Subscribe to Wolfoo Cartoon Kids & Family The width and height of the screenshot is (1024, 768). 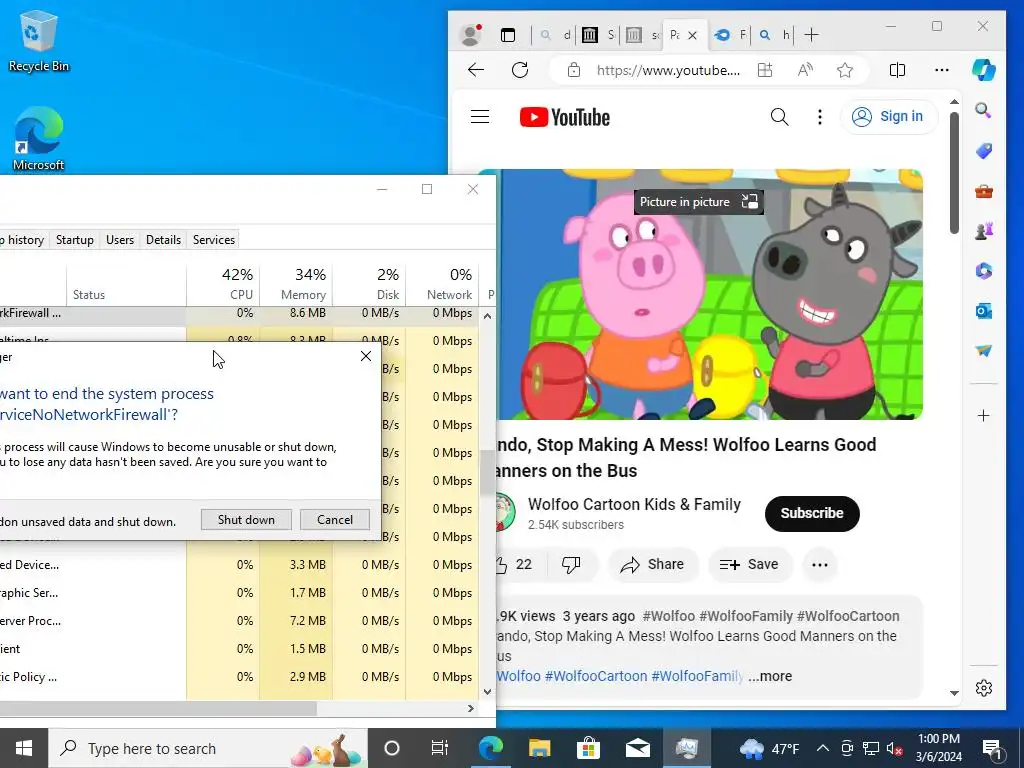coord(812,513)
